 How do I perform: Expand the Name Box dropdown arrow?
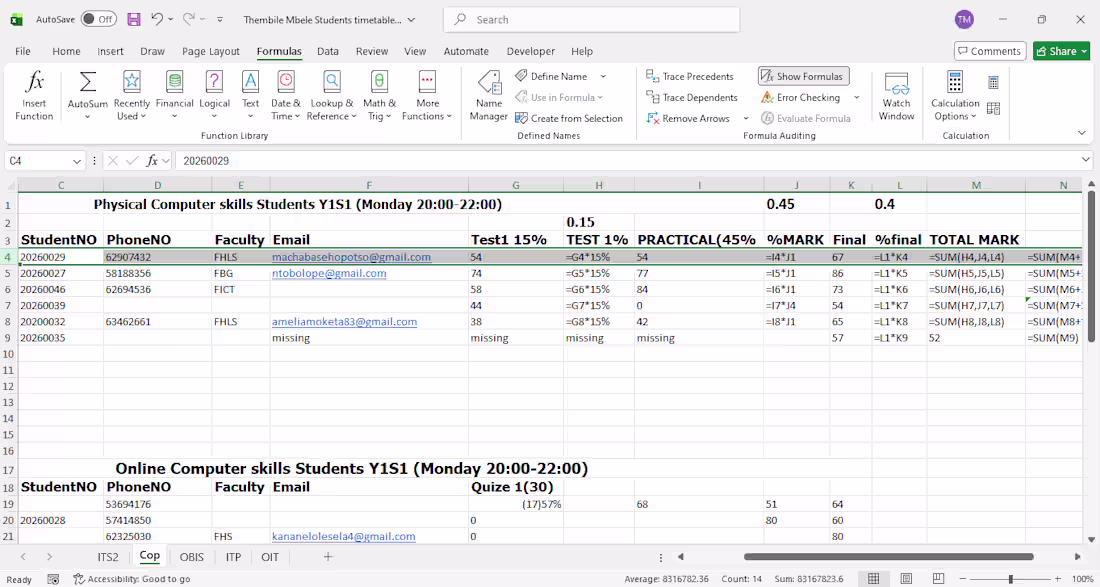click(77, 161)
